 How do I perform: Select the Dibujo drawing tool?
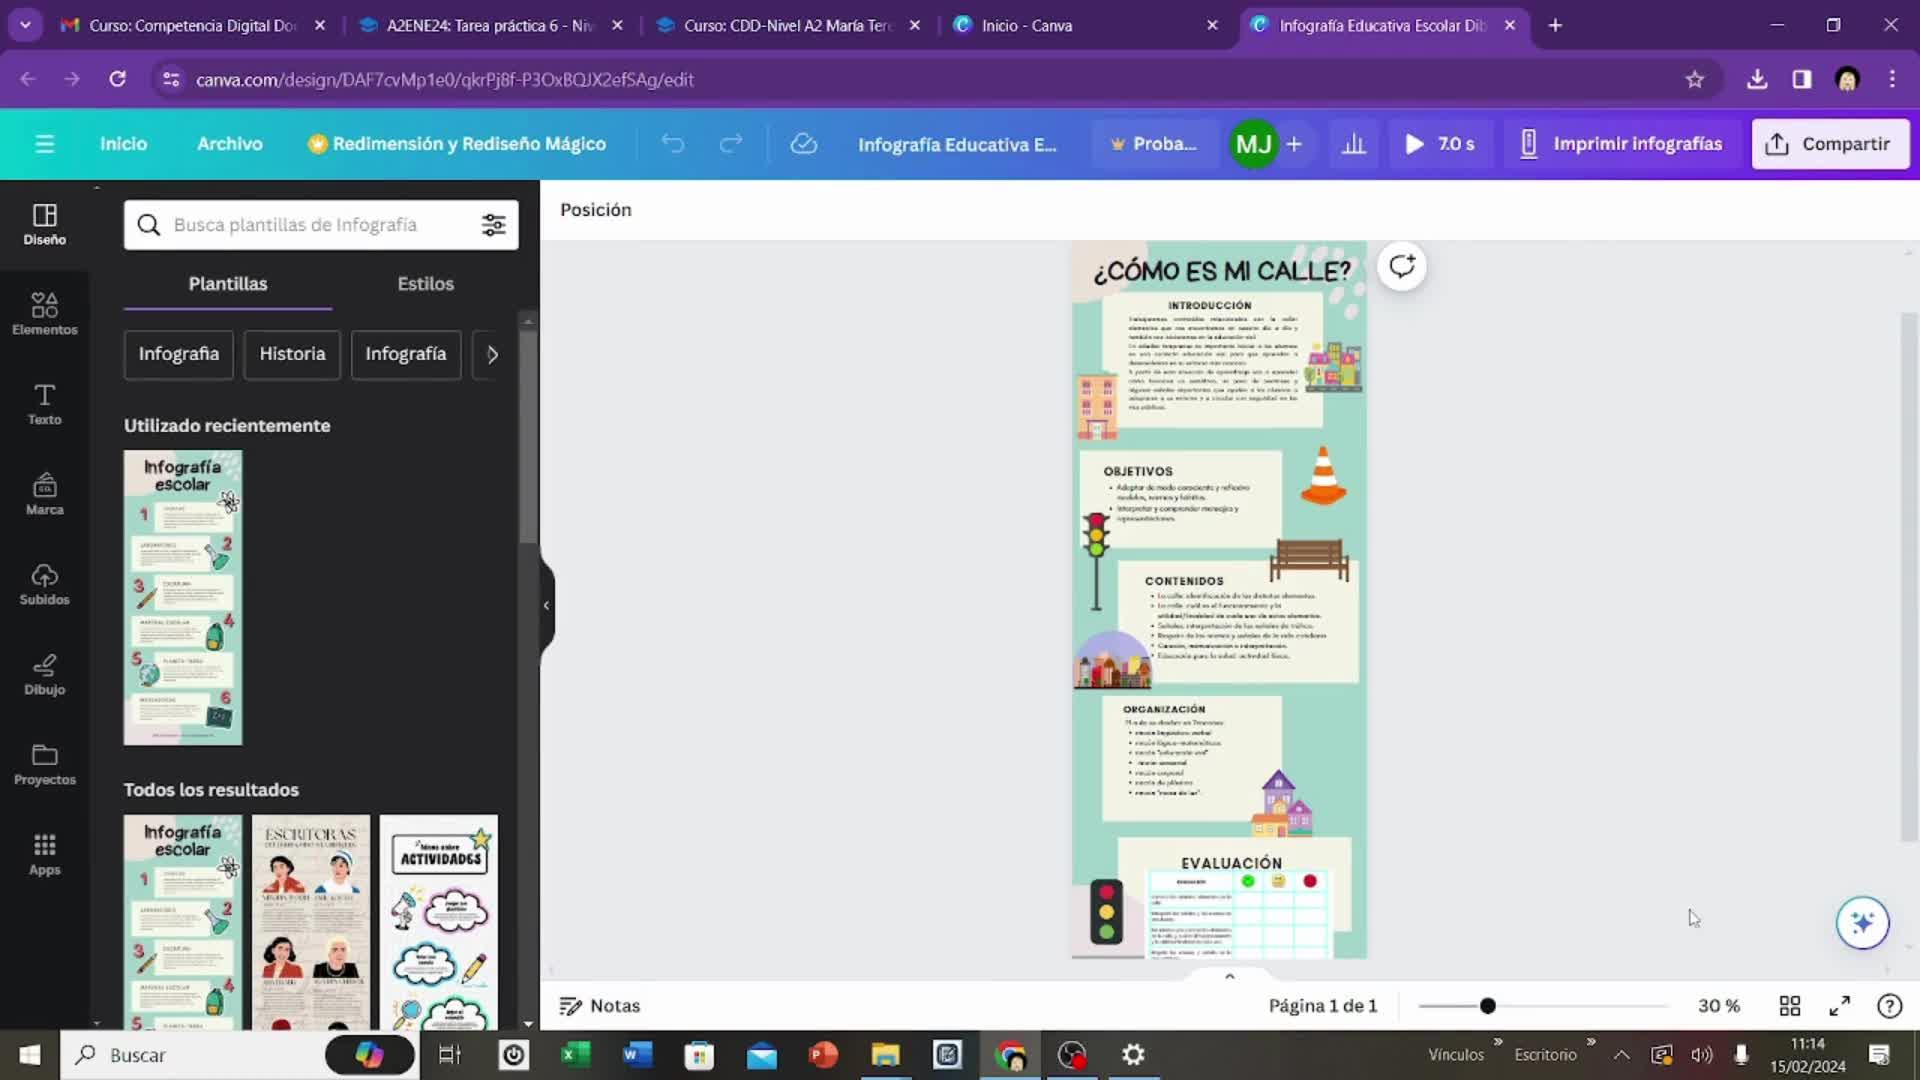coord(44,674)
